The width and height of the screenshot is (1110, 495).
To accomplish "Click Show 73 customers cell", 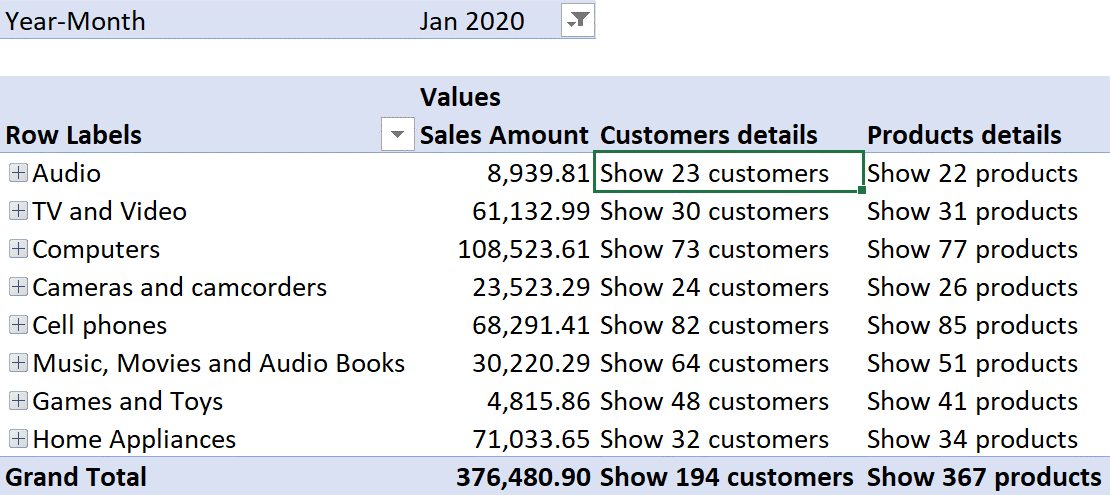I will pyautogui.click(x=714, y=249).
